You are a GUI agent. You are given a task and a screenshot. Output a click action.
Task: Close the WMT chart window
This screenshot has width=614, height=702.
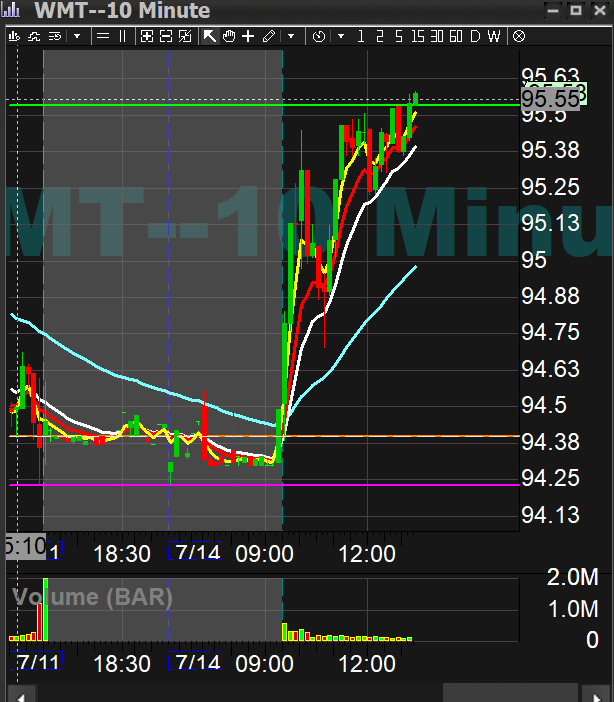click(x=599, y=10)
